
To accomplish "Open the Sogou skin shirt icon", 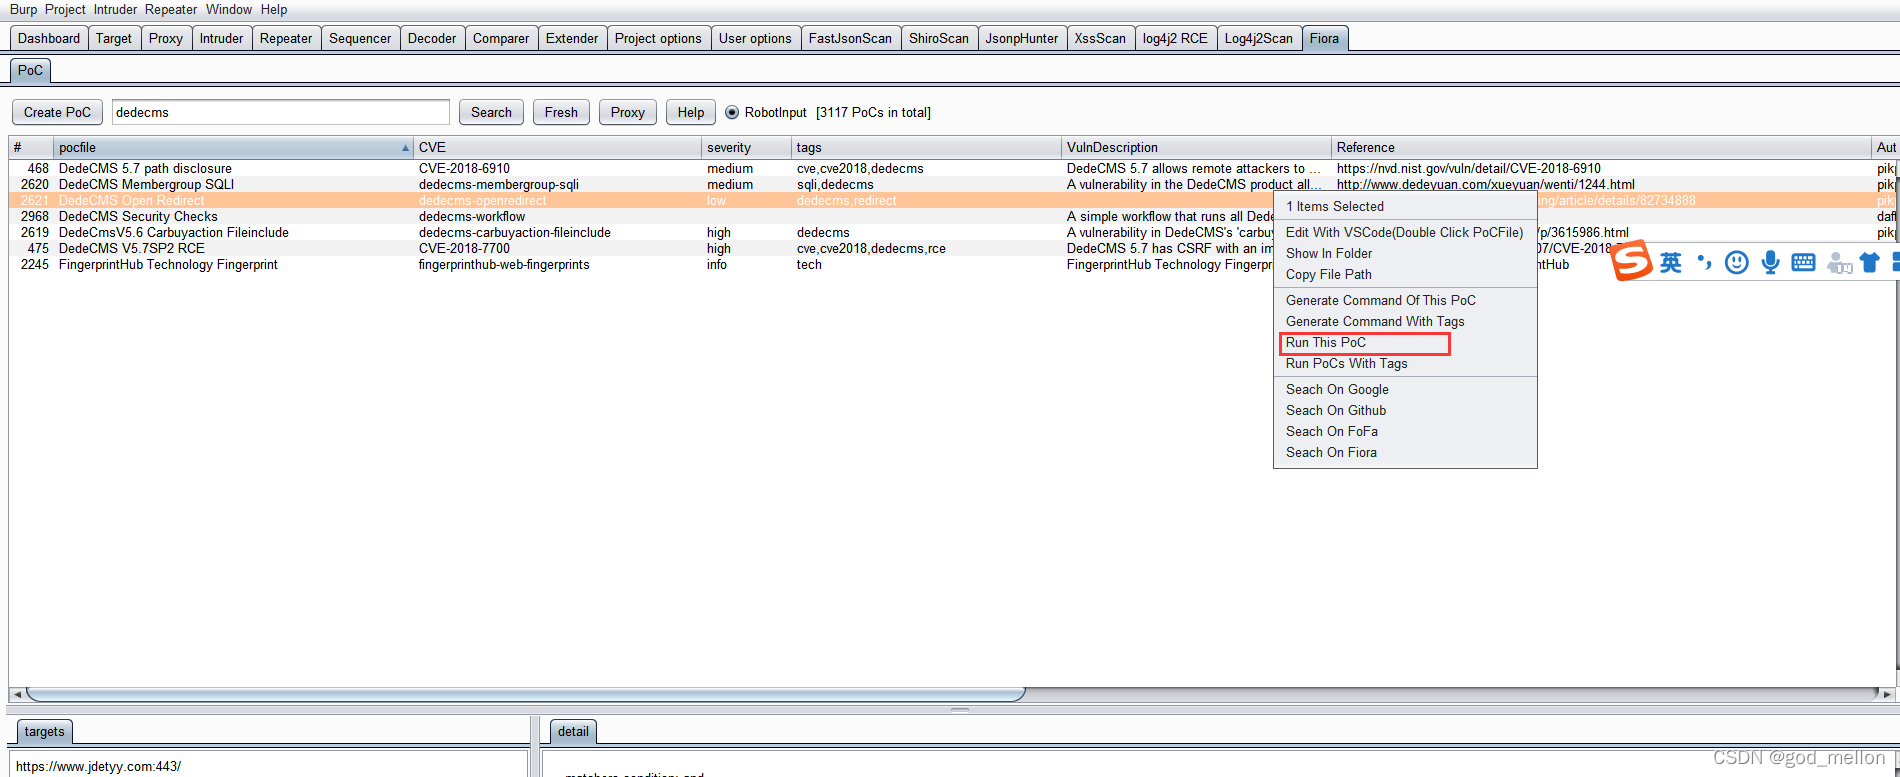I will coord(1869,263).
